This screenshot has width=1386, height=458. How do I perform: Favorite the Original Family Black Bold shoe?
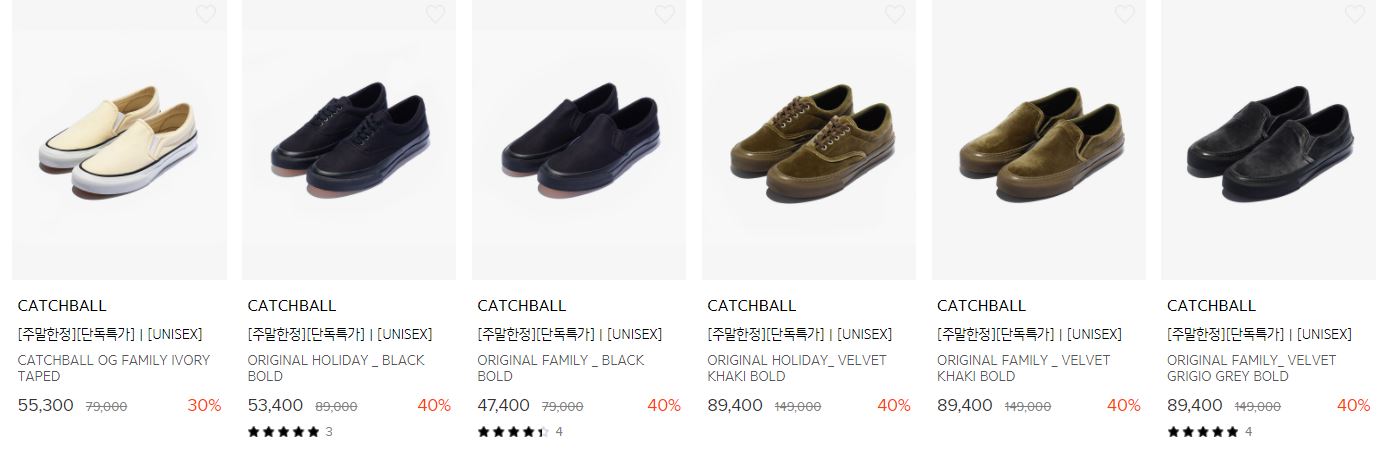(665, 14)
